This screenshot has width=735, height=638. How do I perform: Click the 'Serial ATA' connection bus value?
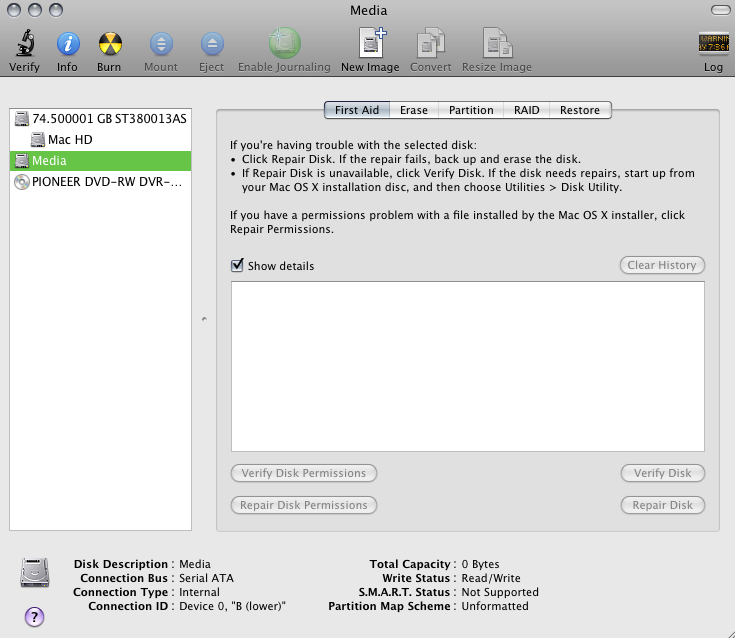pos(206,578)
